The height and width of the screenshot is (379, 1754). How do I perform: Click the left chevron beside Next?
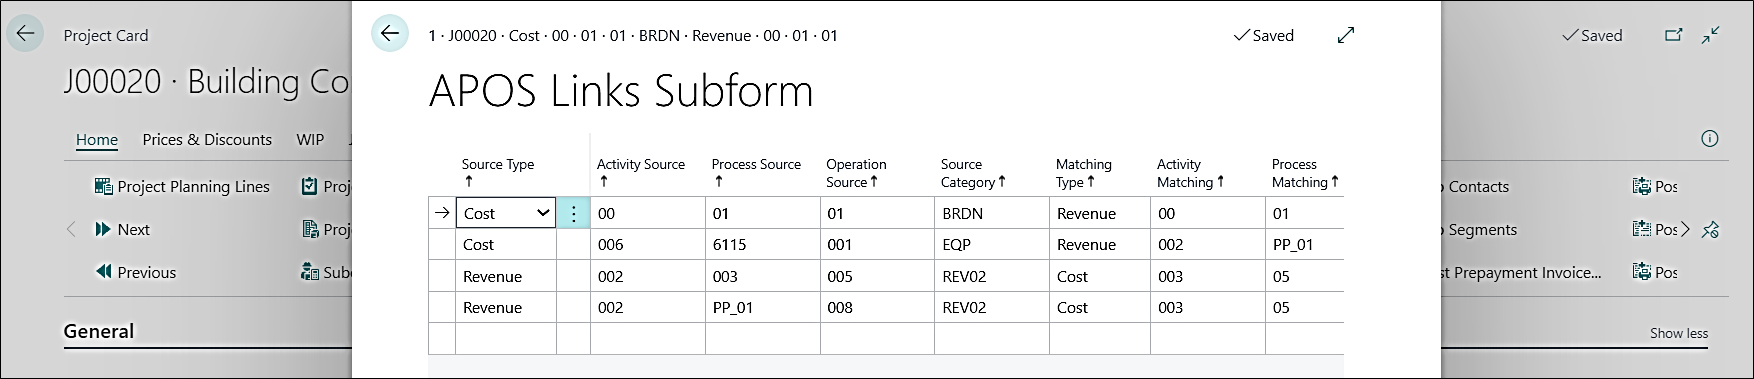71,229
